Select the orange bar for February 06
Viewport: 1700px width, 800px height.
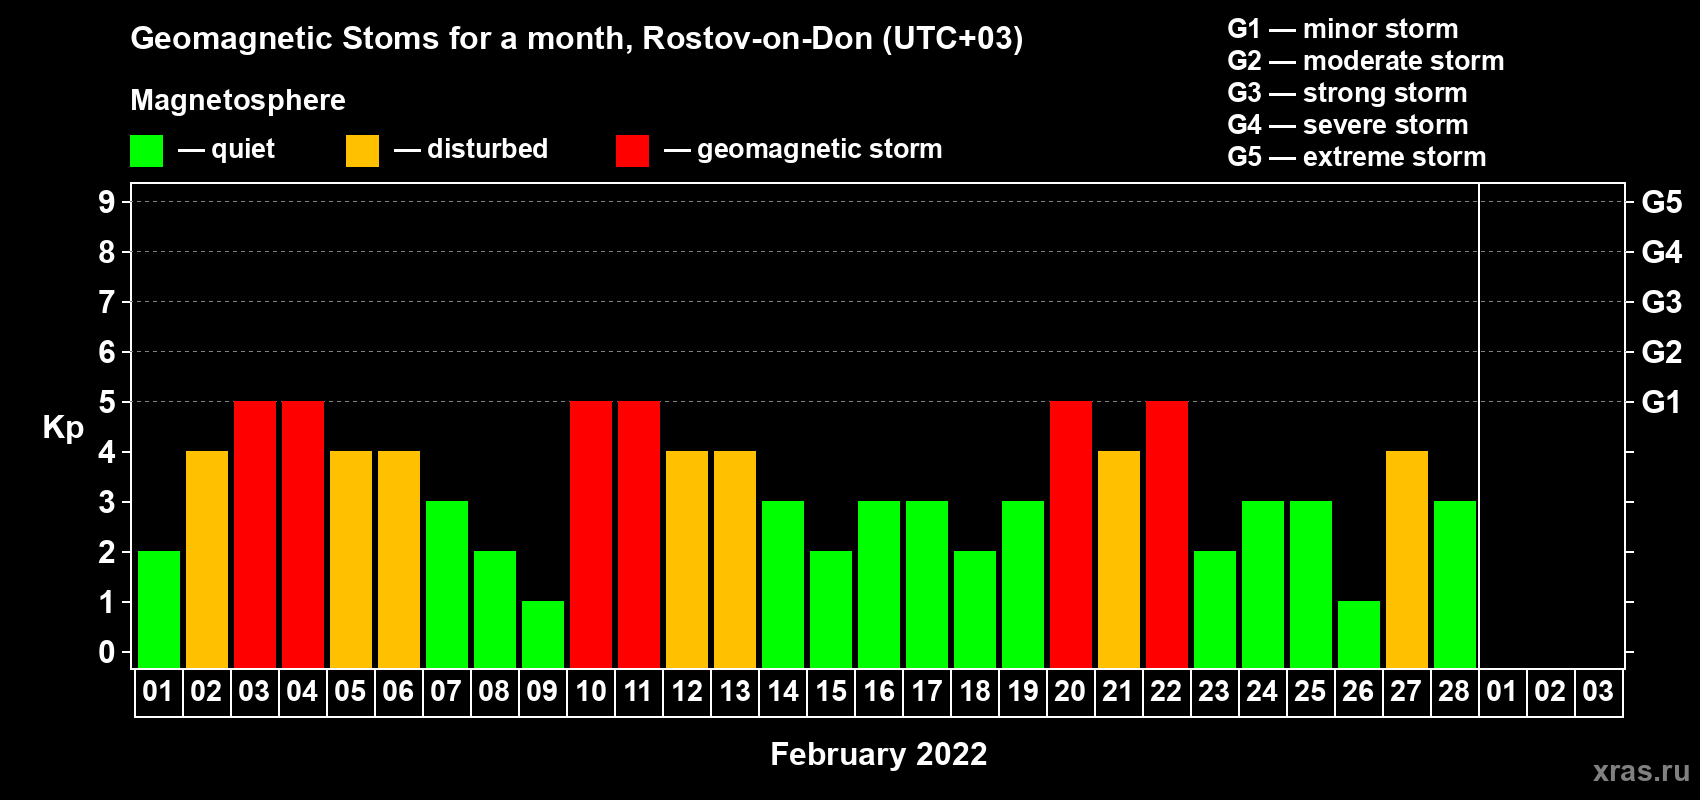click(399, 559)
